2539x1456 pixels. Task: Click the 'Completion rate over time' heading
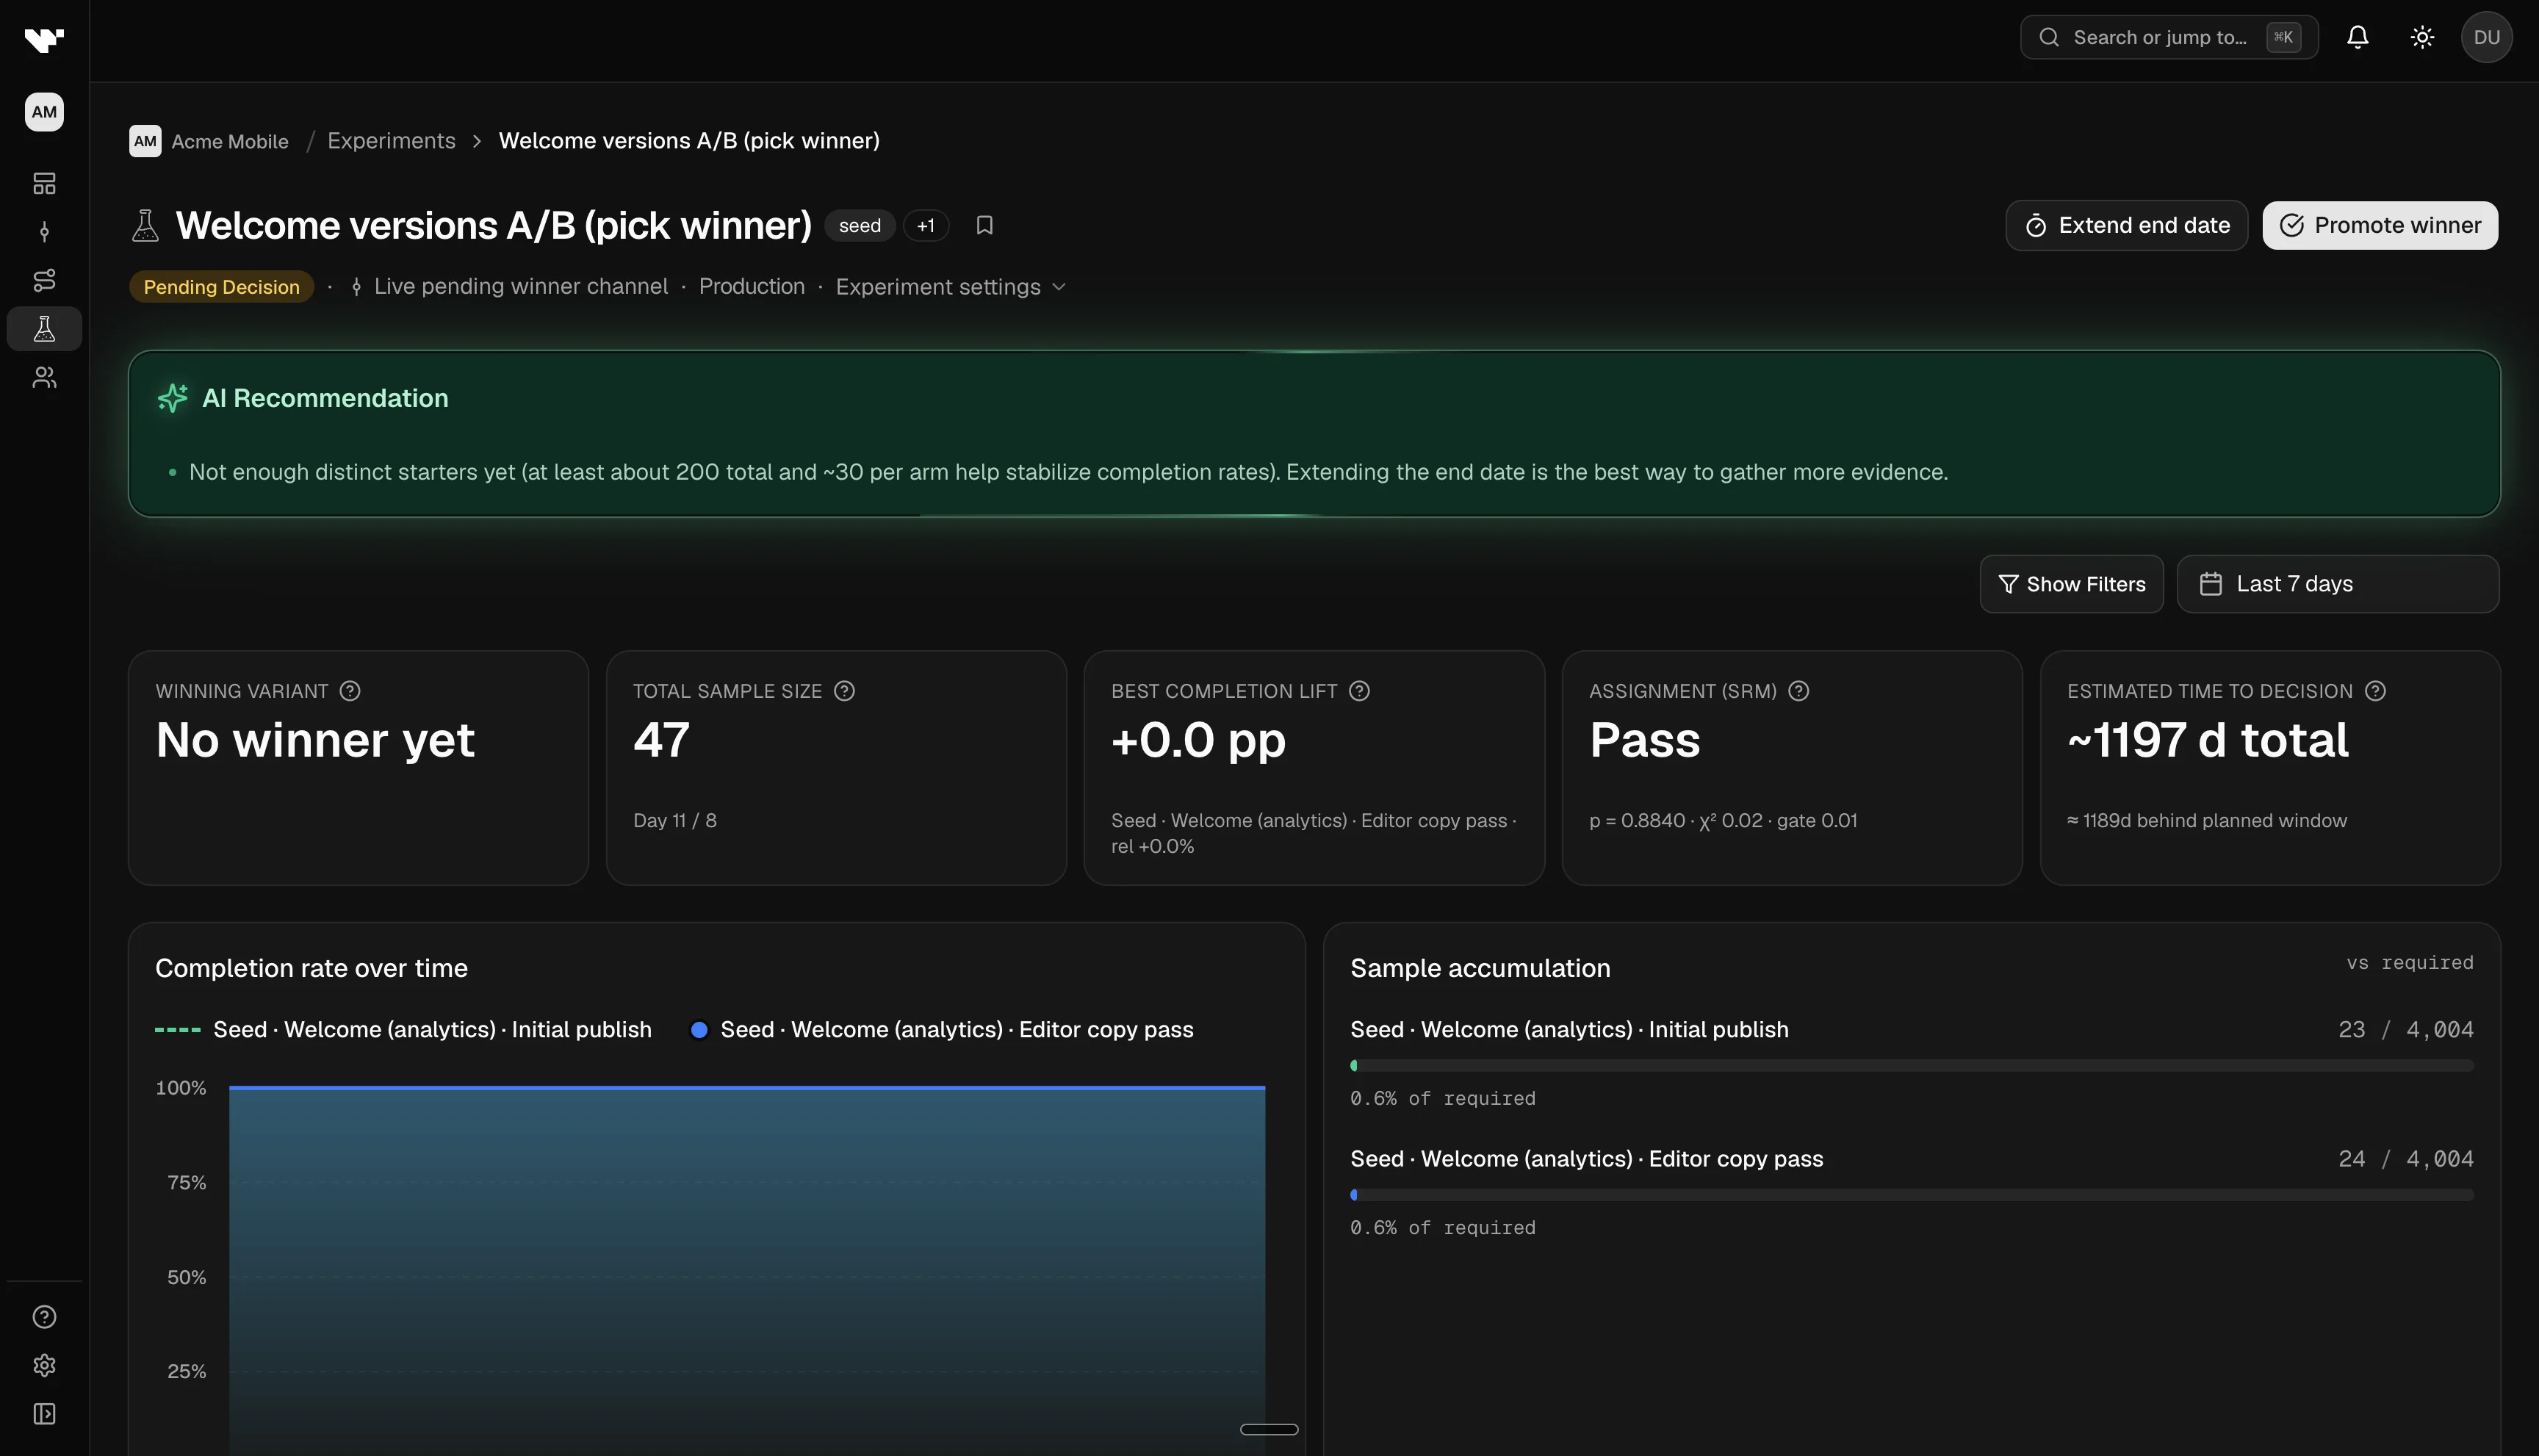click(x=311, y=968)
